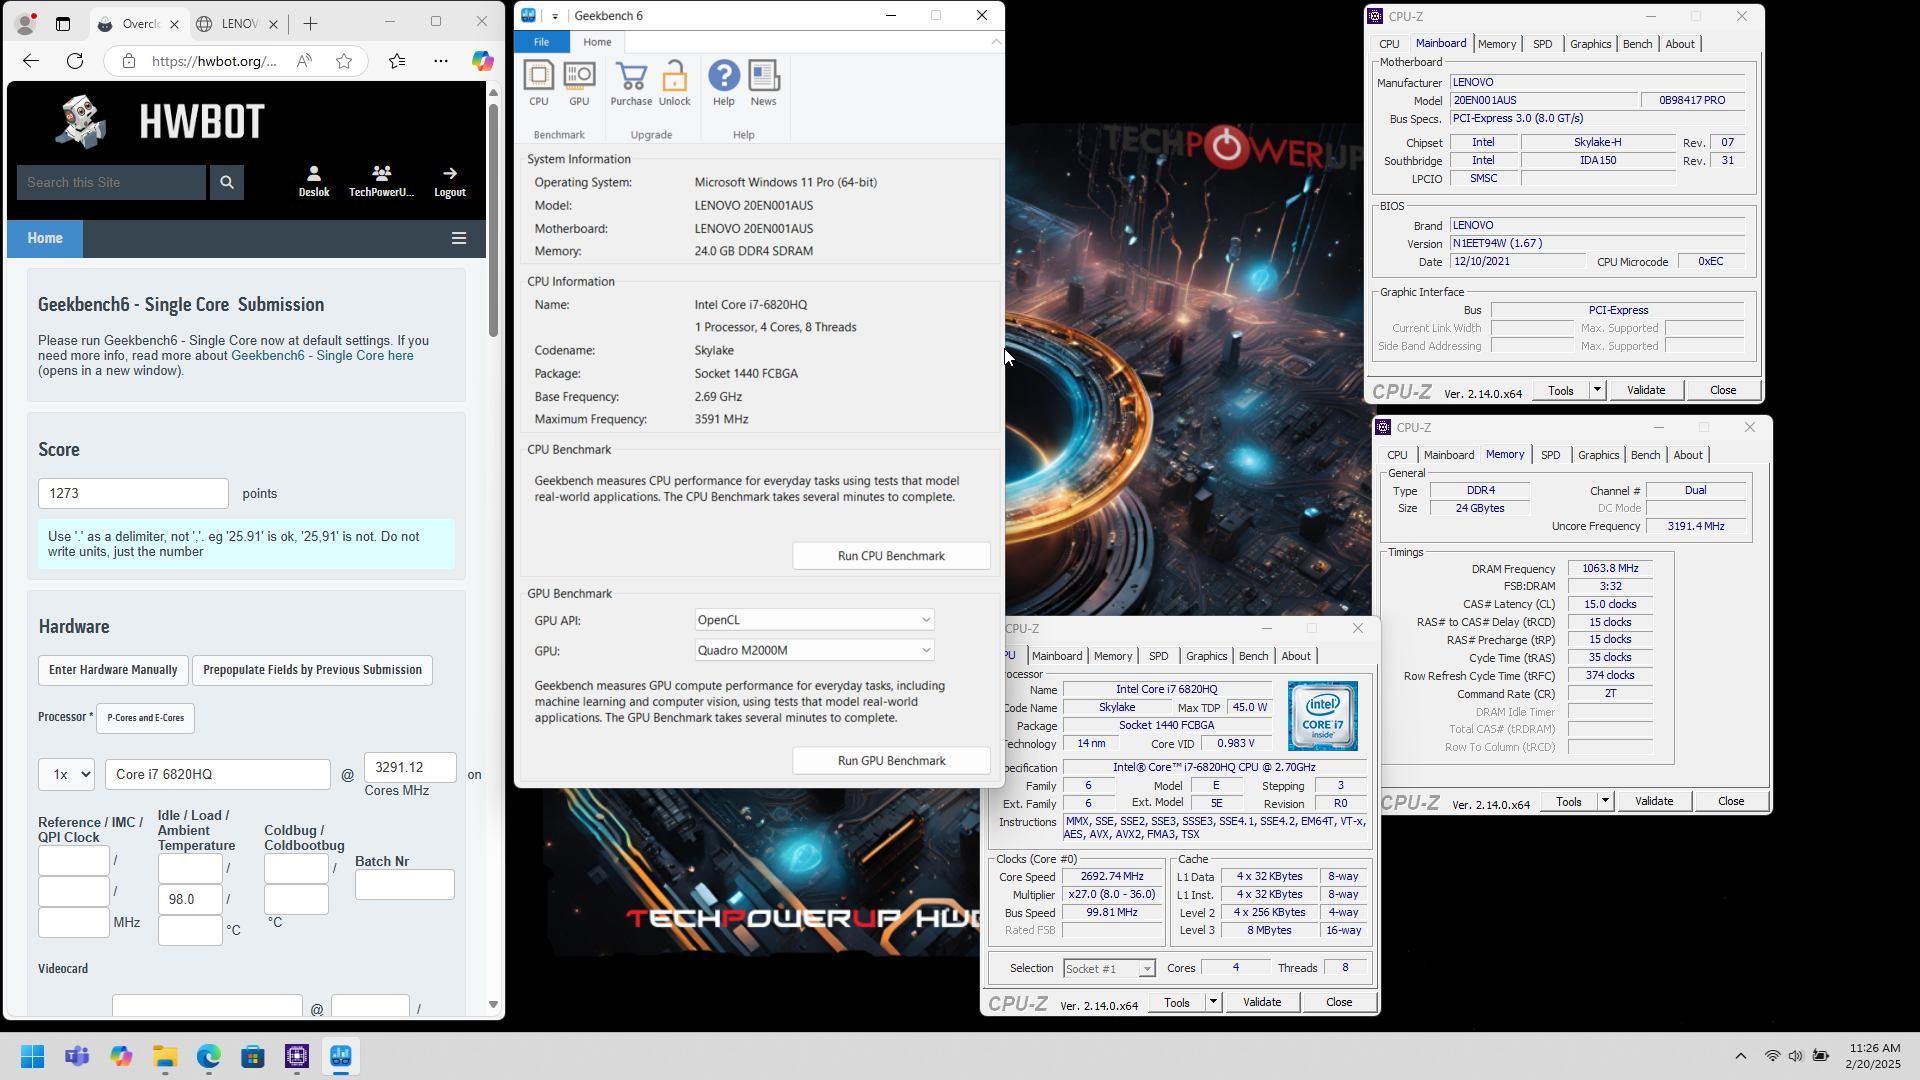Viewport: 1920px width, 1080px height.
Task: Click the Unlock padlock icon in Geekbench
Action: point(675,82)
